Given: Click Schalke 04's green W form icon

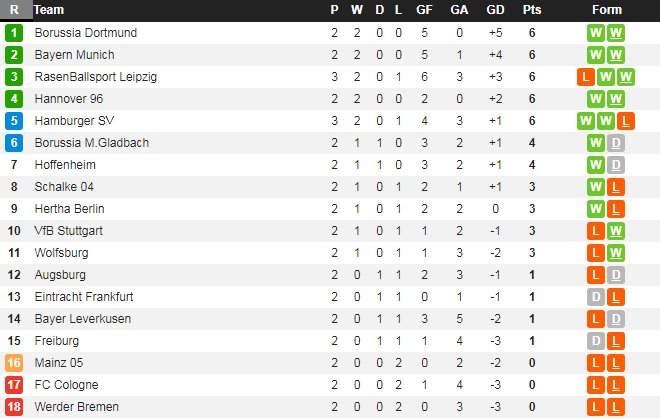Looking at the screenshot, I should coord(597,187).
